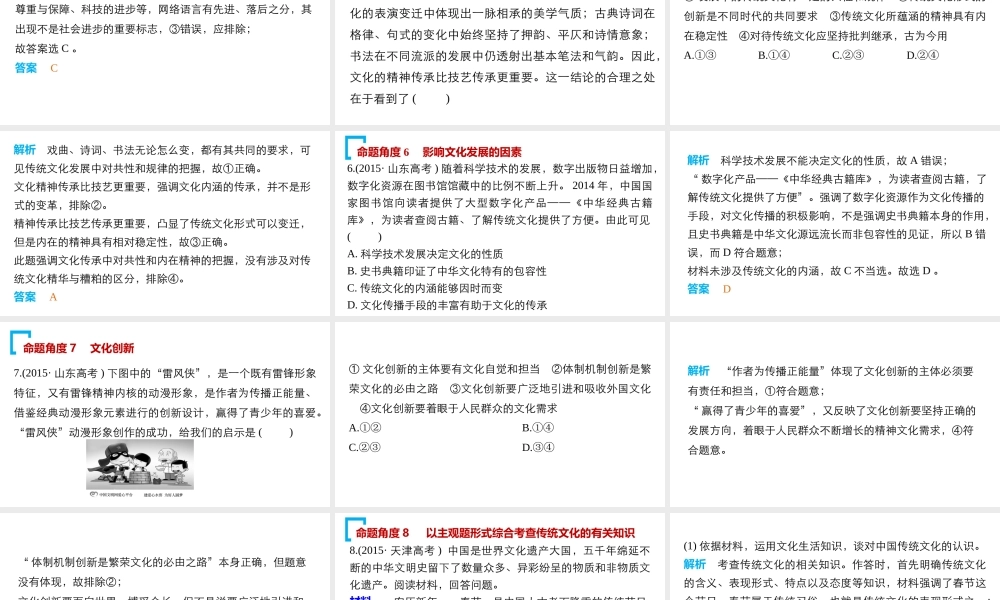Click statement "① 文化创新的主体要有文化自觉和担当"

pyautogui.click(x=445, y=369)
